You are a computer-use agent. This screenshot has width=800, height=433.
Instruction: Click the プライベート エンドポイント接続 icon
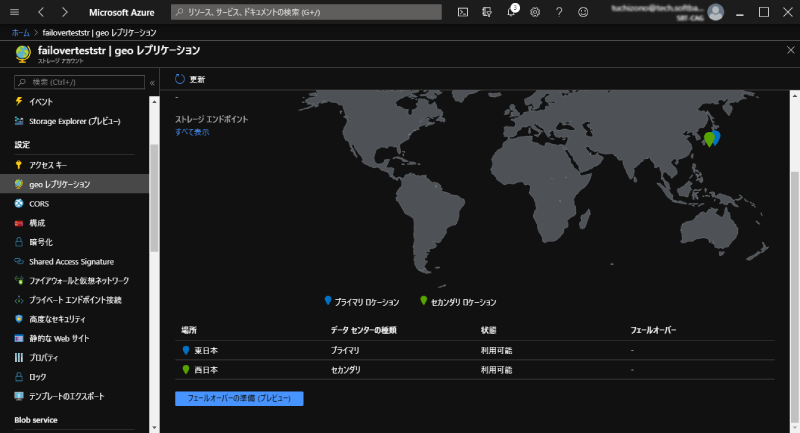19,300
